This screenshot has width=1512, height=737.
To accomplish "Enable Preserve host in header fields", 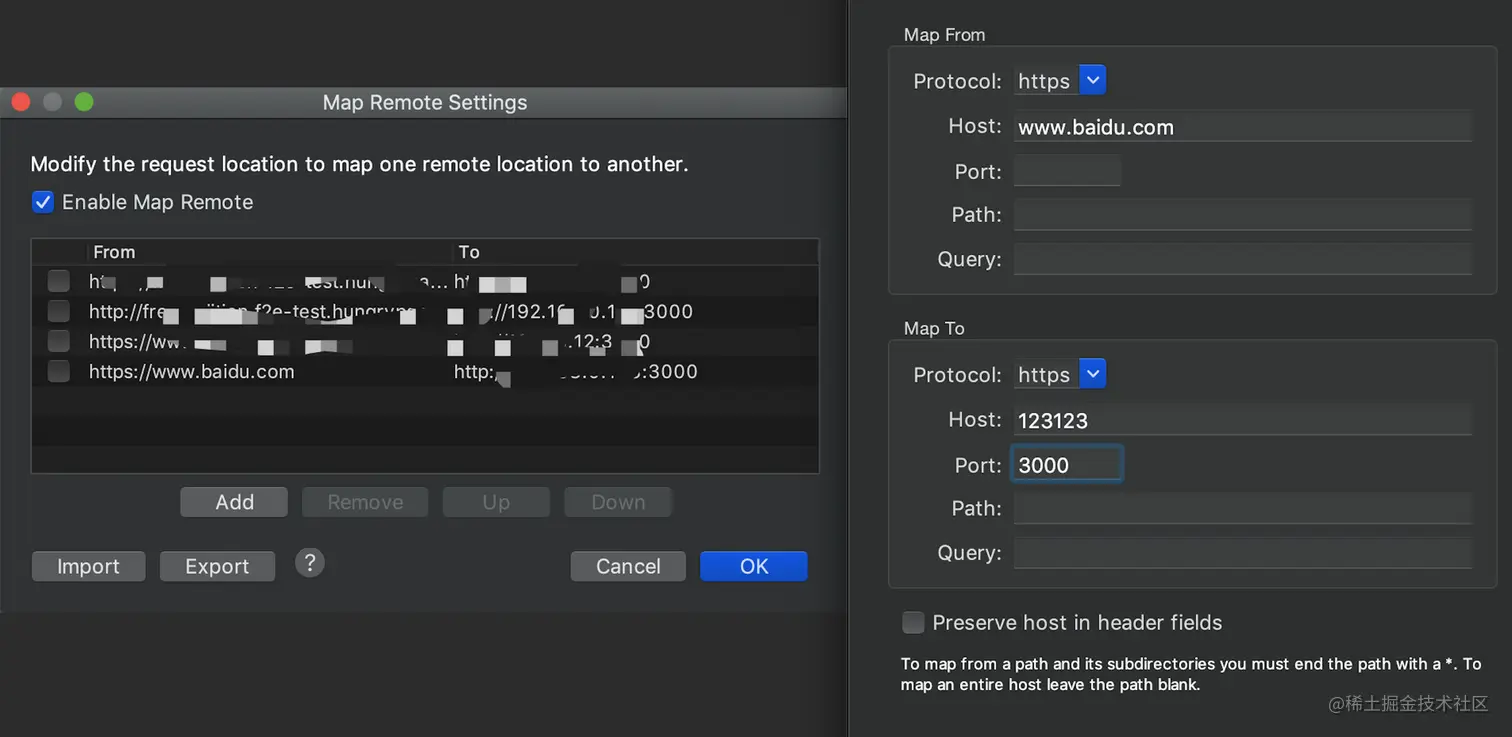I will coord(913,623).
